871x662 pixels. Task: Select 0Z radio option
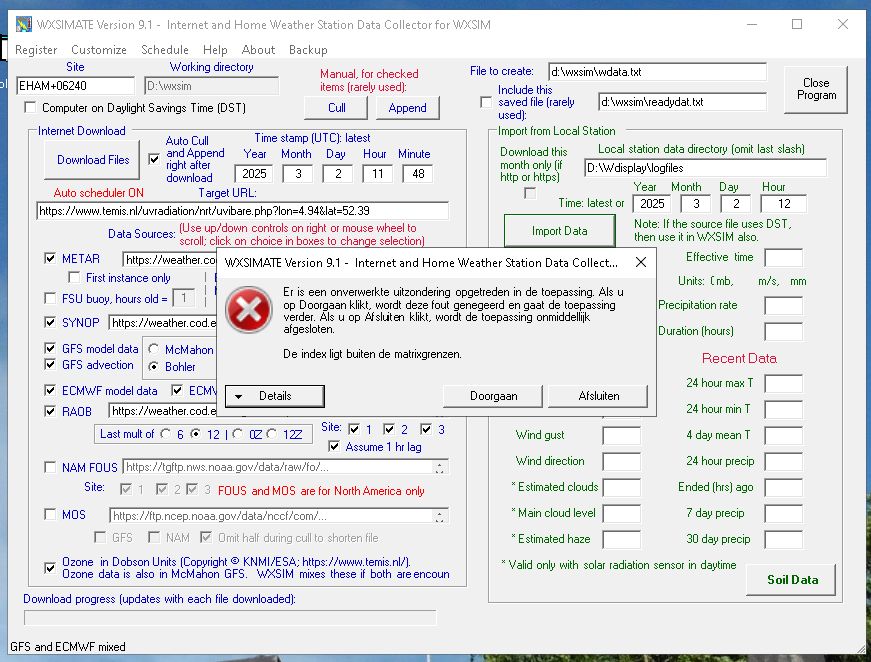coord(237,434)
